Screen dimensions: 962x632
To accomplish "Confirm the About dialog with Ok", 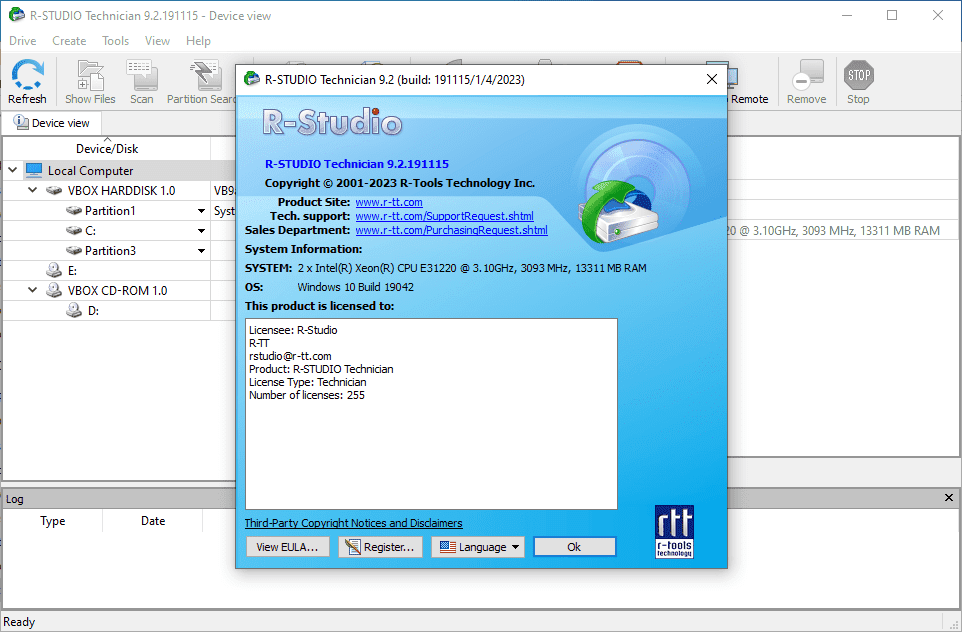I will click(x=574, y=547).
